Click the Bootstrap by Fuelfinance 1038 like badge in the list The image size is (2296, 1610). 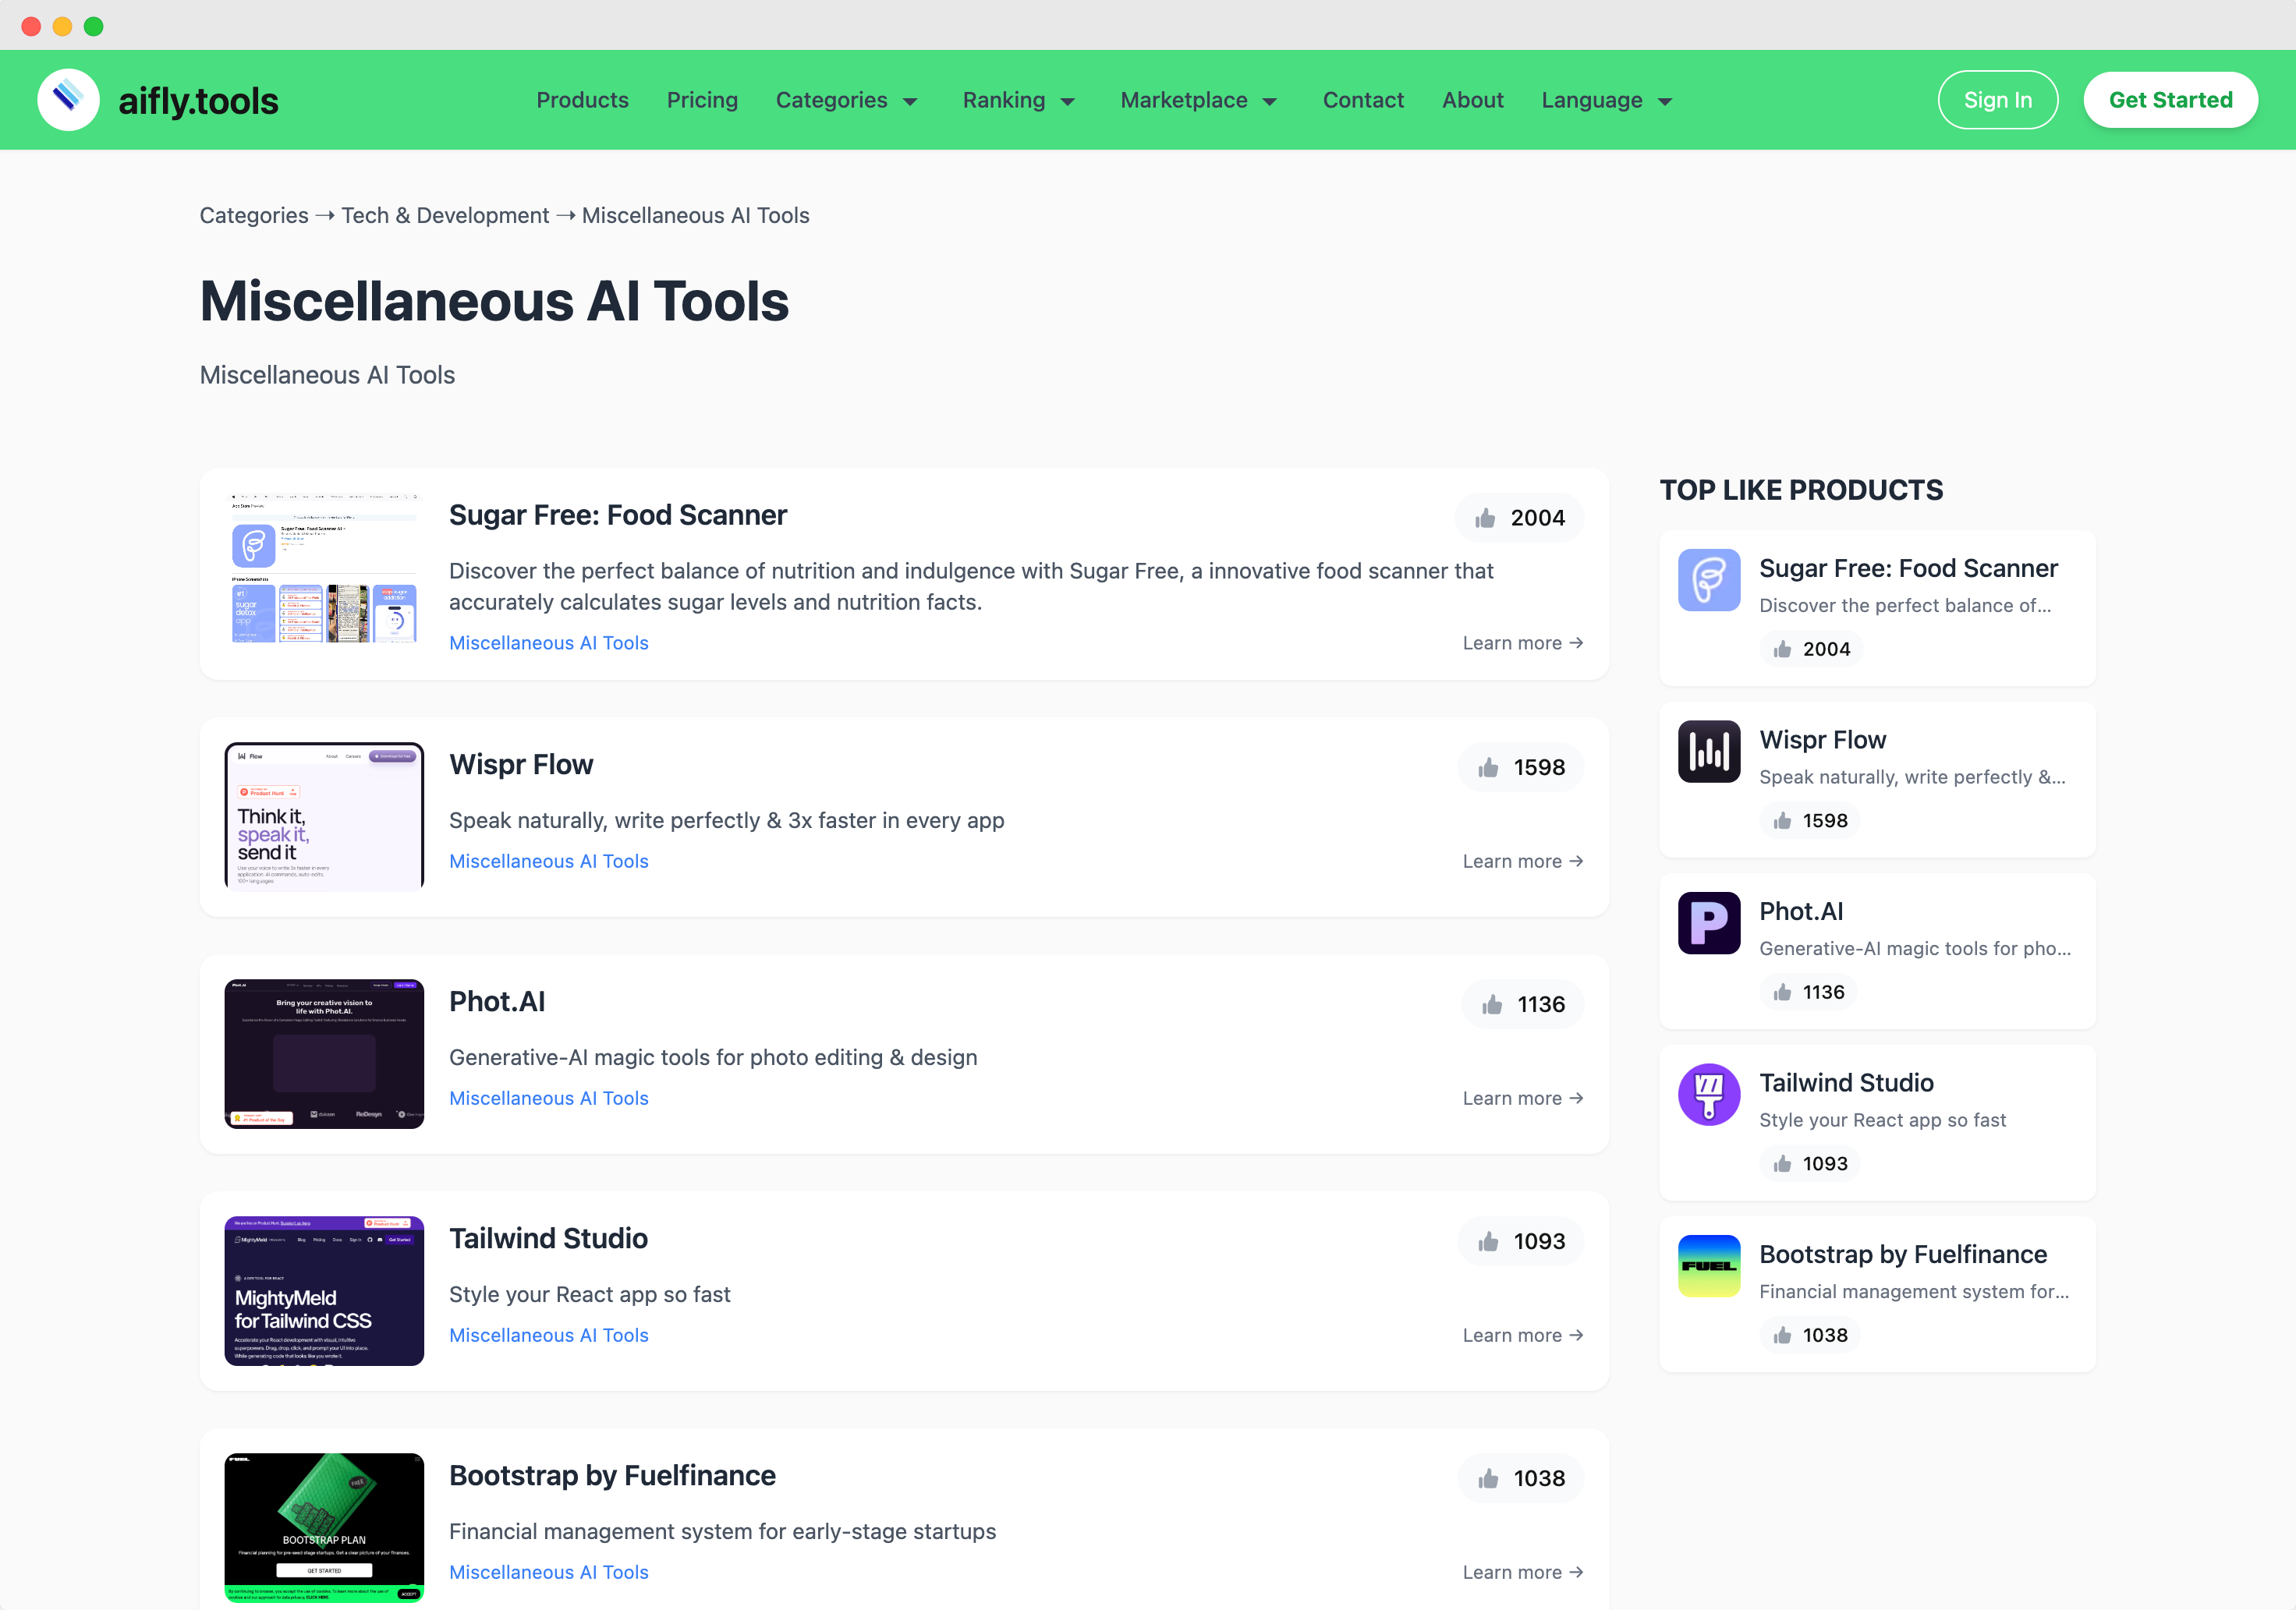coord(1521,1478)
